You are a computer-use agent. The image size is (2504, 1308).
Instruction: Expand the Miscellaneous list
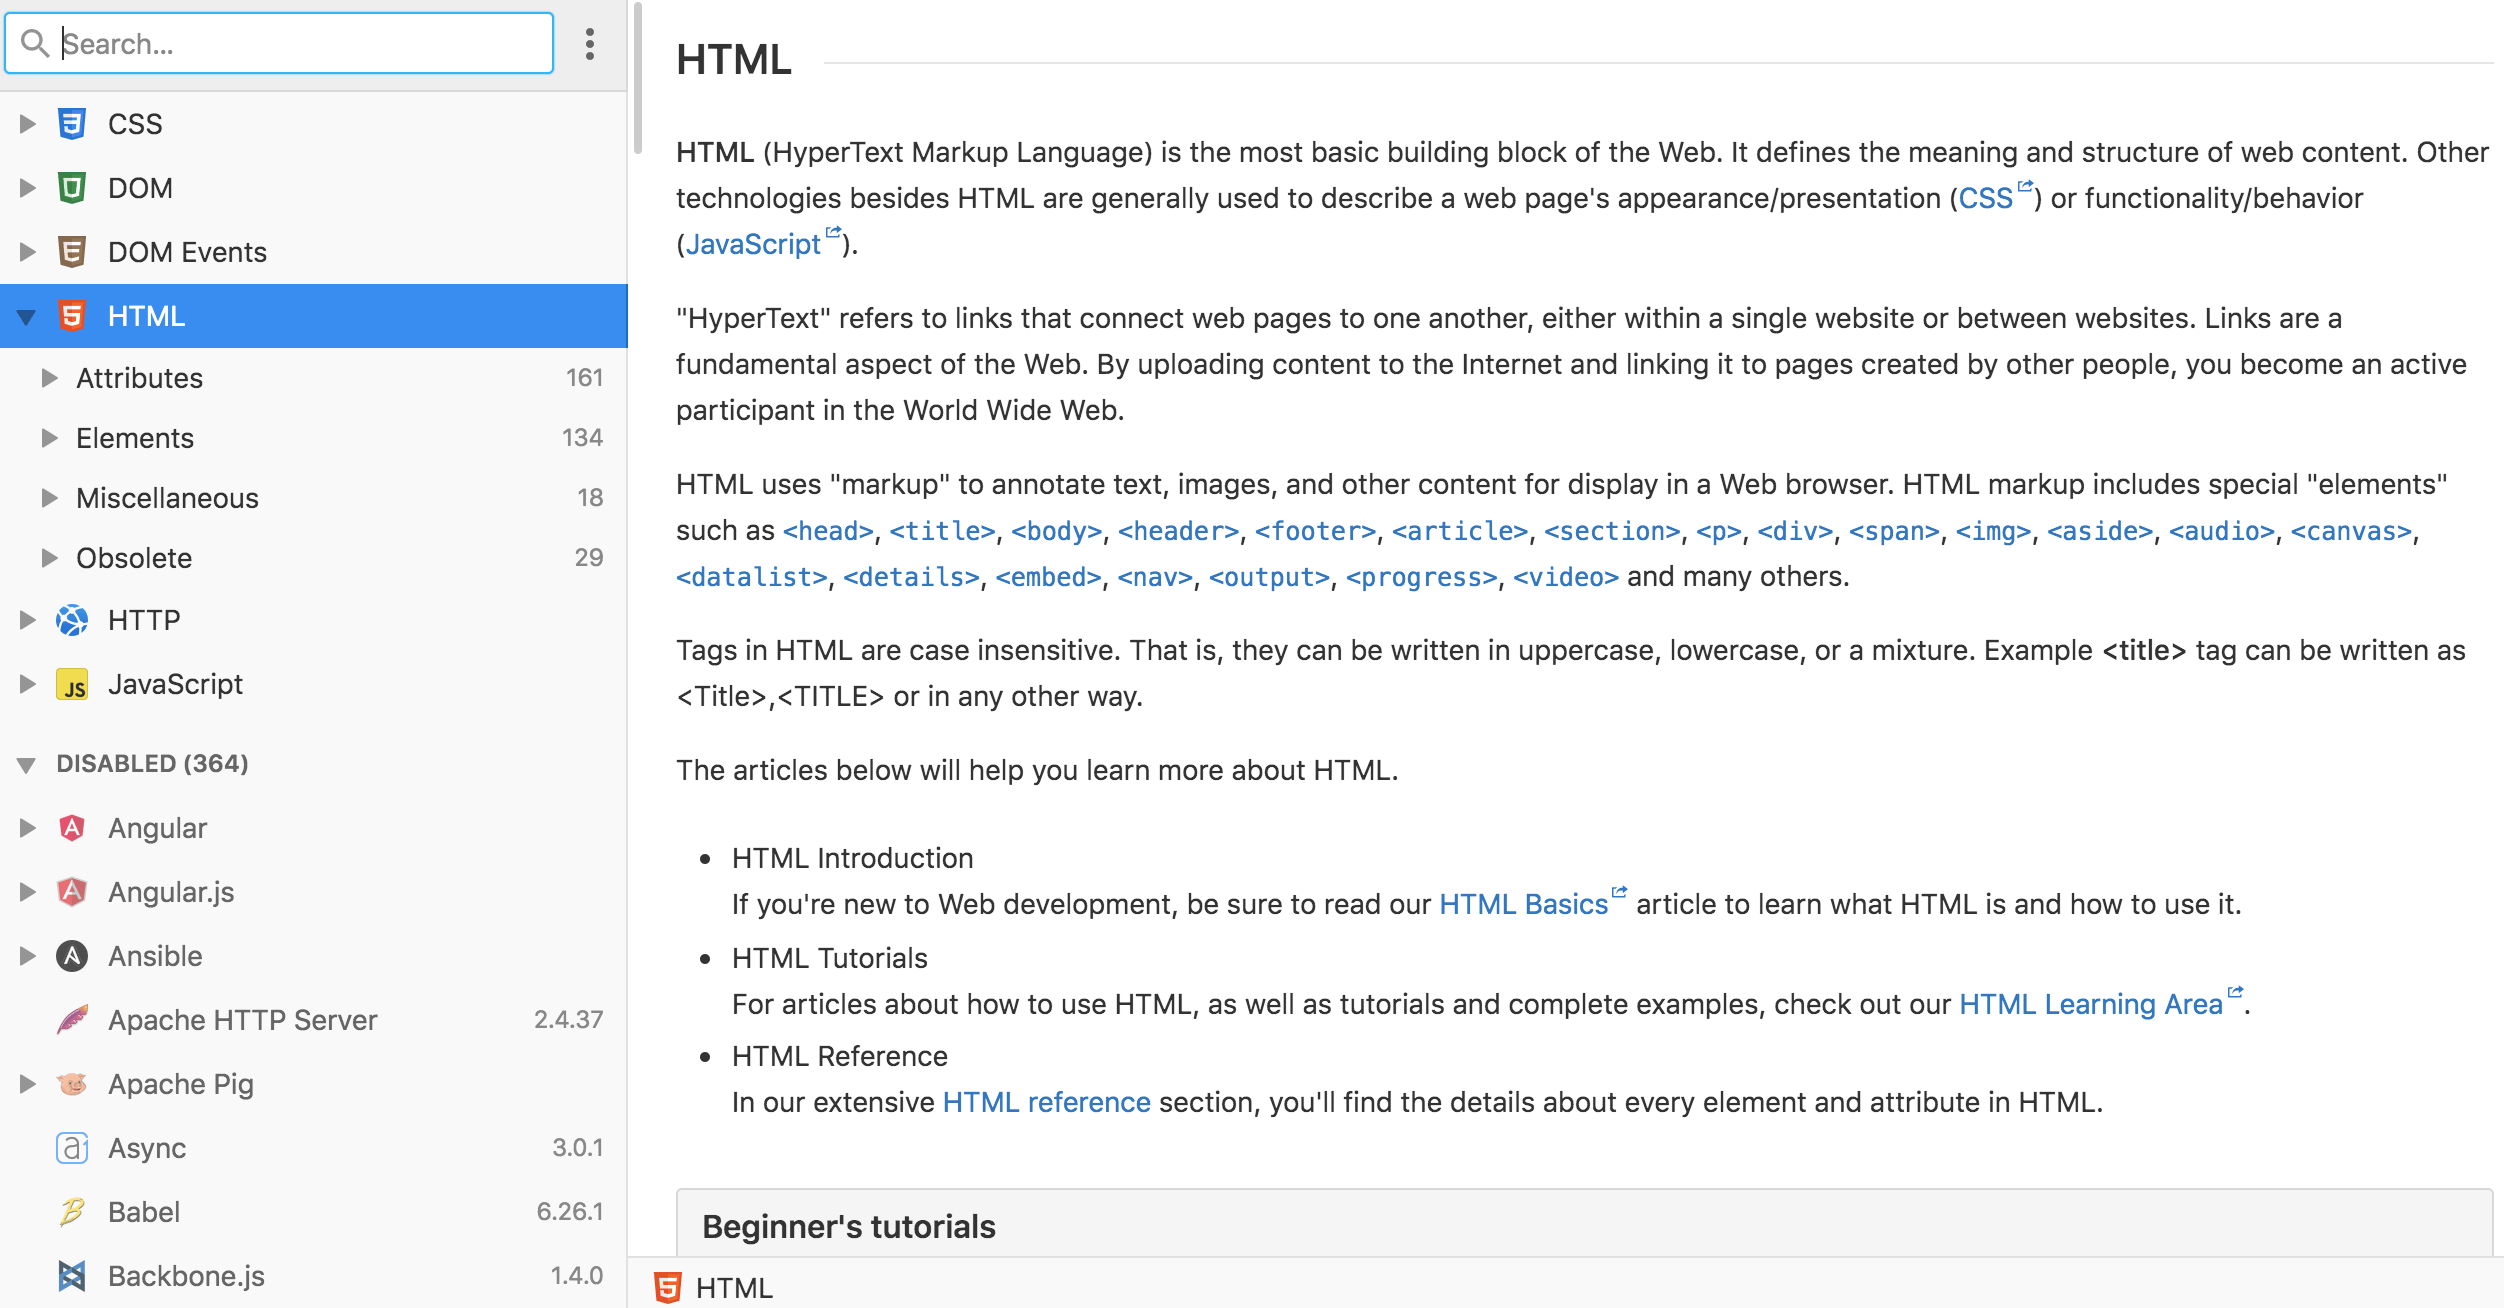point(49,498)
